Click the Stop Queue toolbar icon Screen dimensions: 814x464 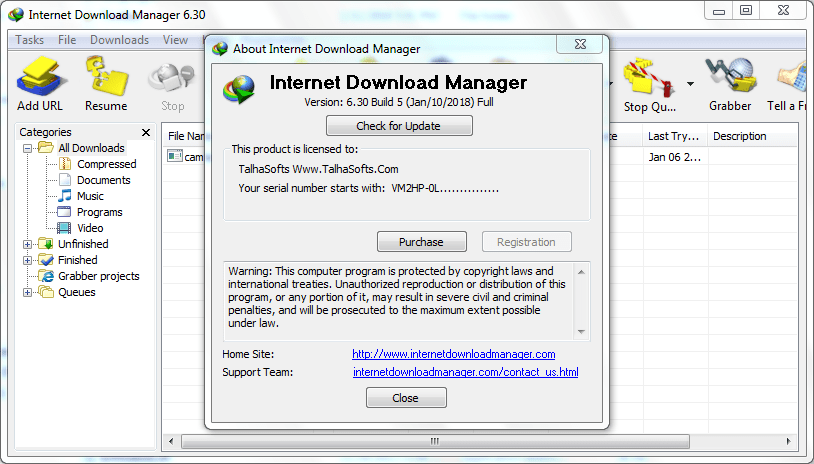point(649,78)
